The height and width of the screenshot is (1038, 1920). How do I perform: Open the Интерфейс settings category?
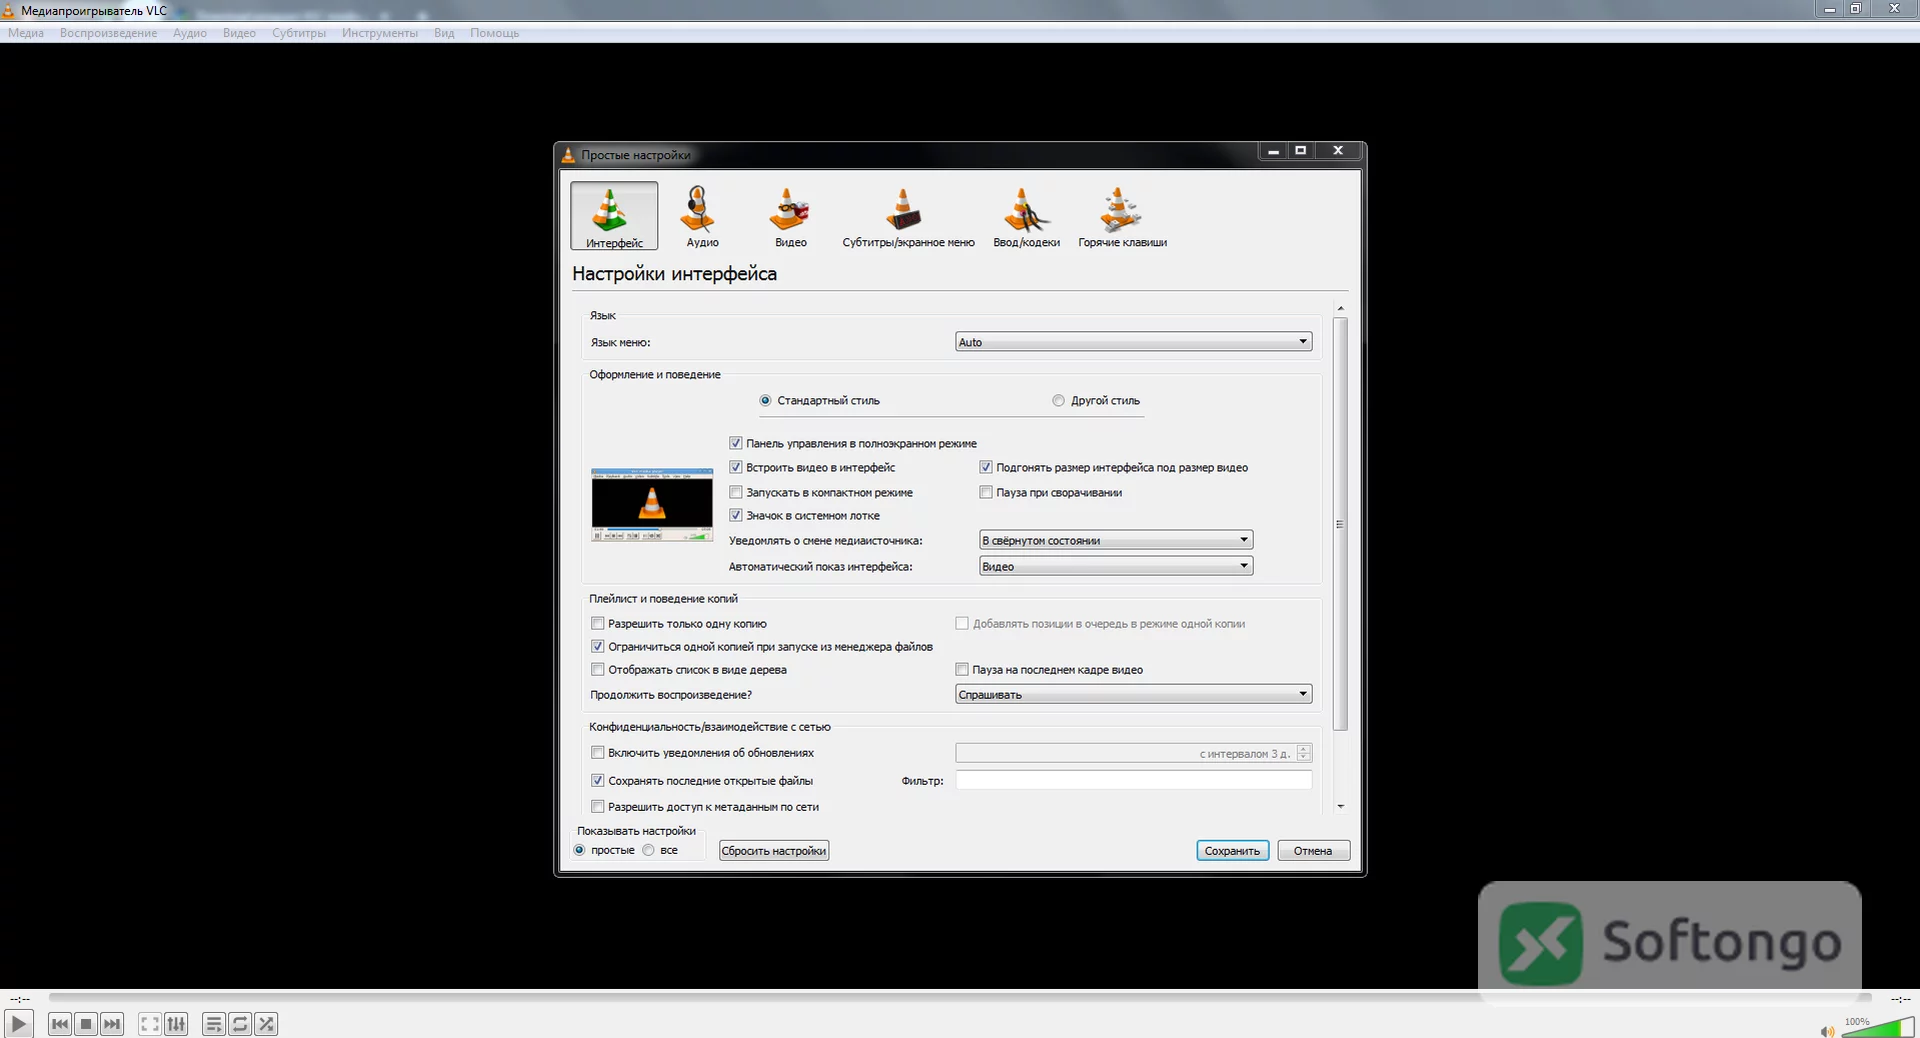(614, 216)
